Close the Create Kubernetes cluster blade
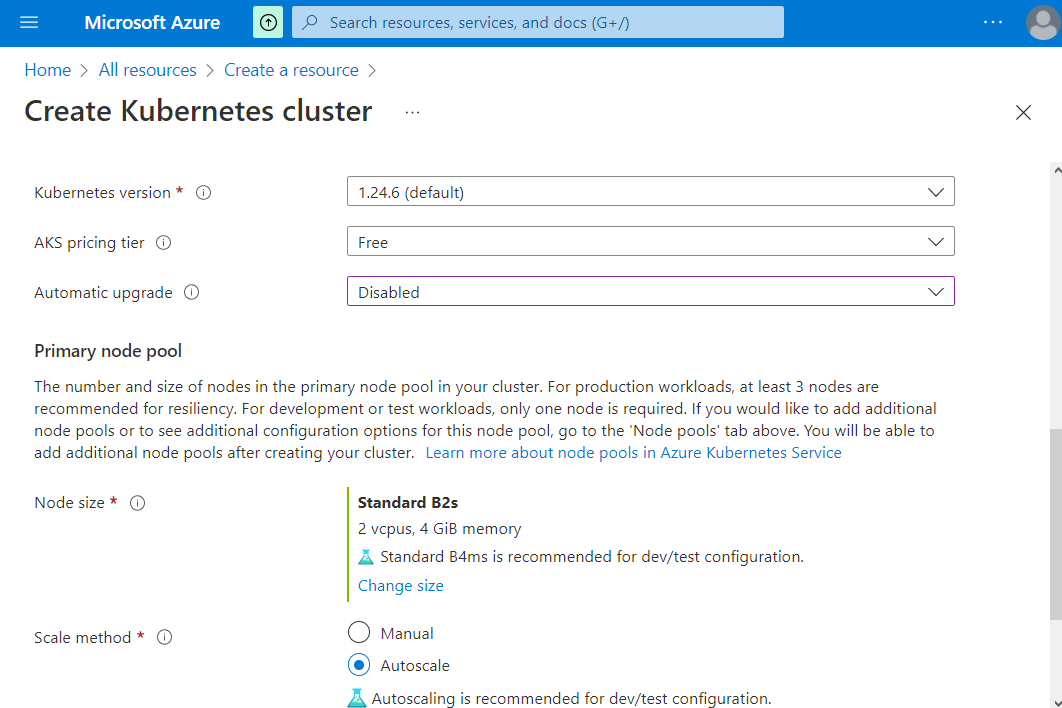 [x=1023, y=112]
